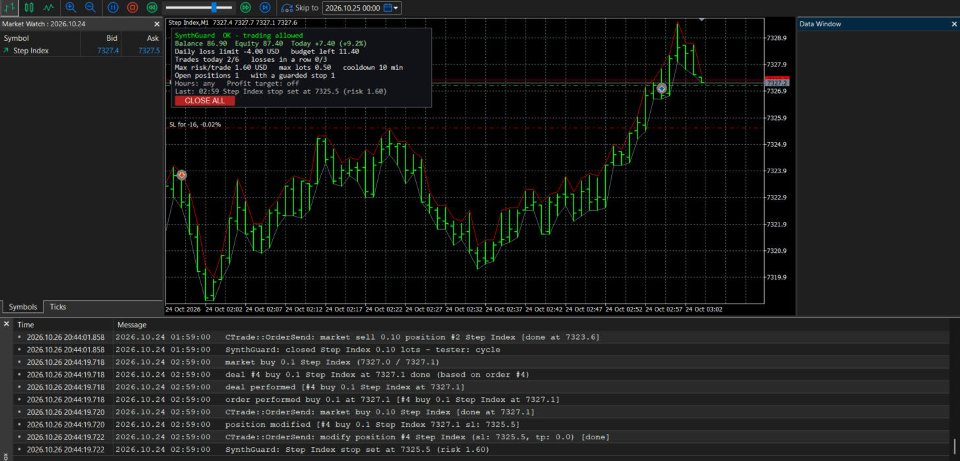Image resolution: width=960 pixels, height=461 pixels.
Task: Close the journal log panel
Action: click(6, 324)
